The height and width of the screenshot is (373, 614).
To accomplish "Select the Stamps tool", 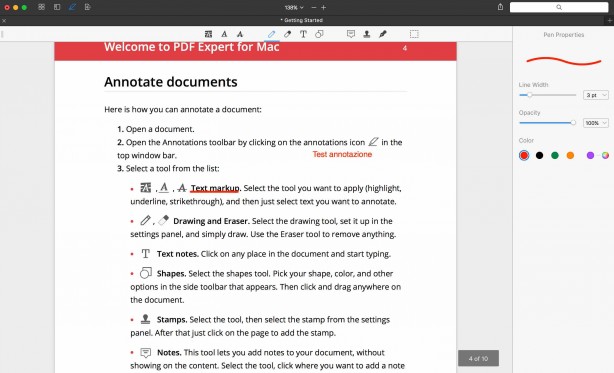I will point(367,34).
